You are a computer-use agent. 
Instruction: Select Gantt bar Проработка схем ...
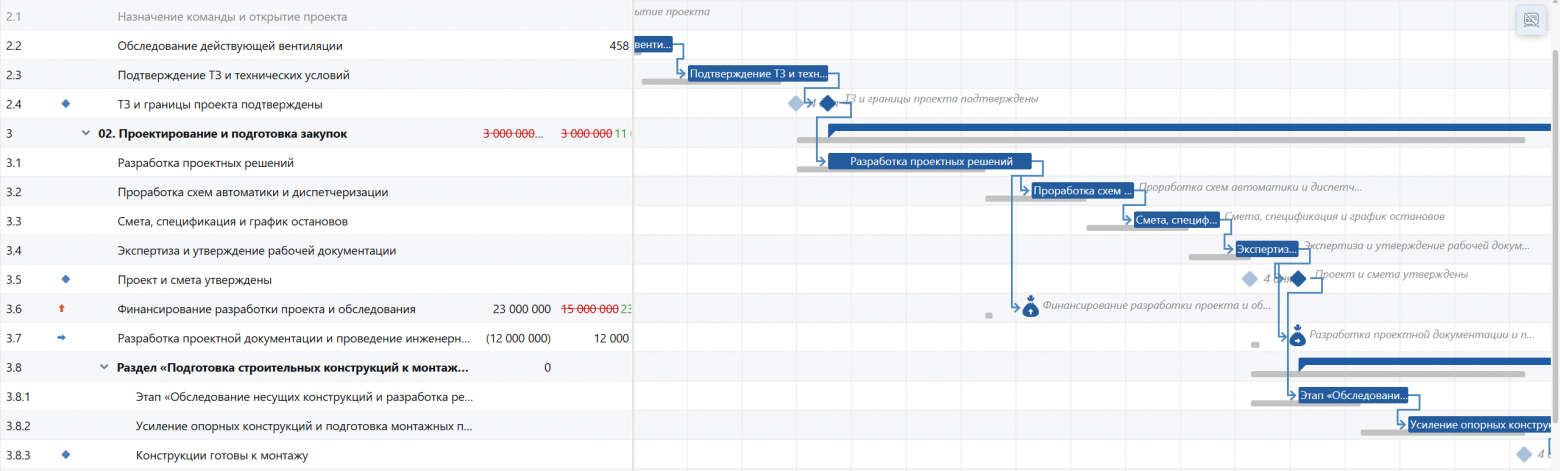(x=1083, y=190)
